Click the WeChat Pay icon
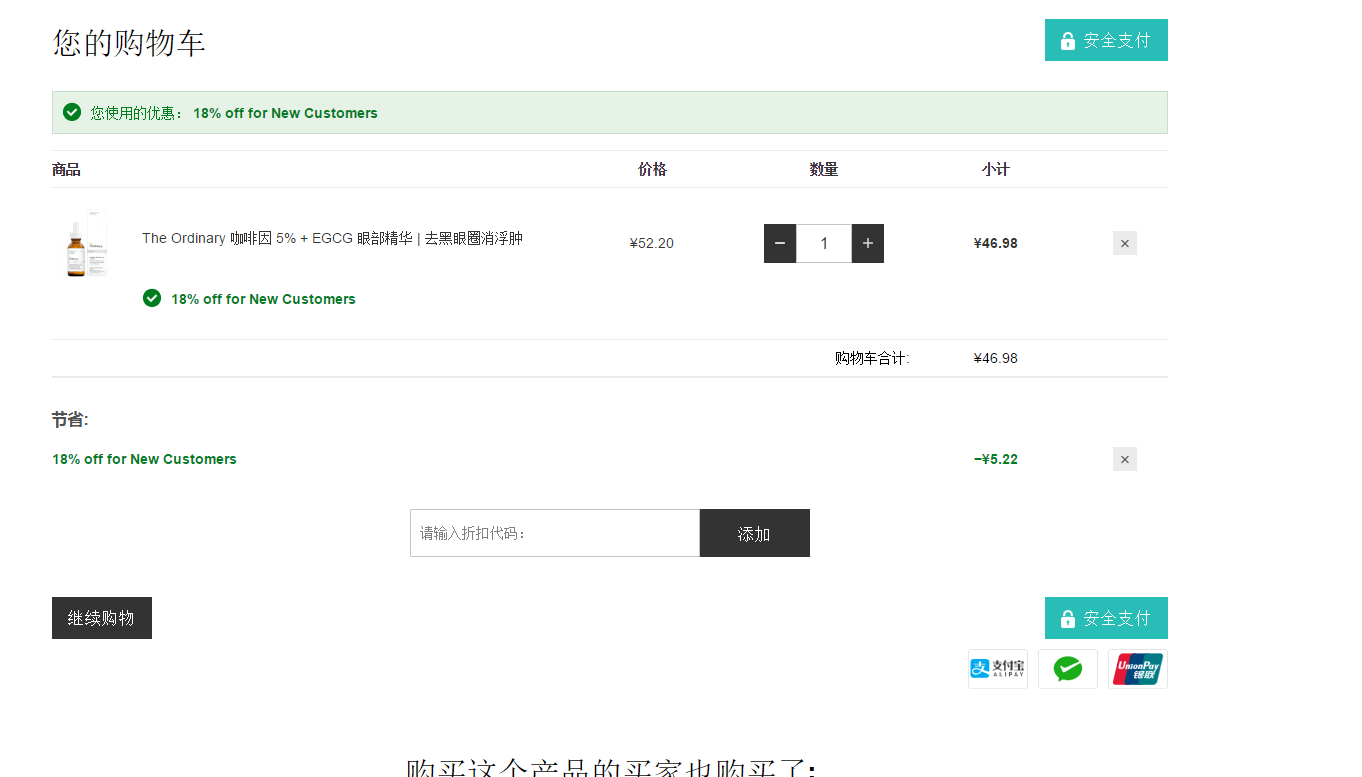The image size is (1362, 777). (1068, 669)
